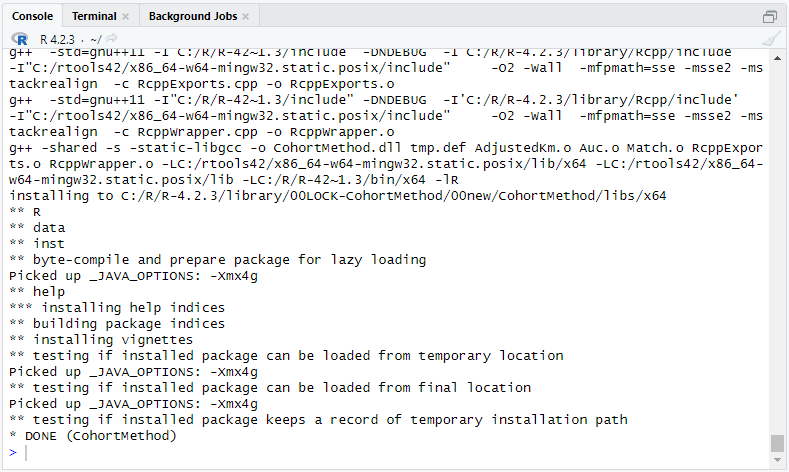Click the scrollbar down arrow
789x472 pixels.
(x=777, y=460)
